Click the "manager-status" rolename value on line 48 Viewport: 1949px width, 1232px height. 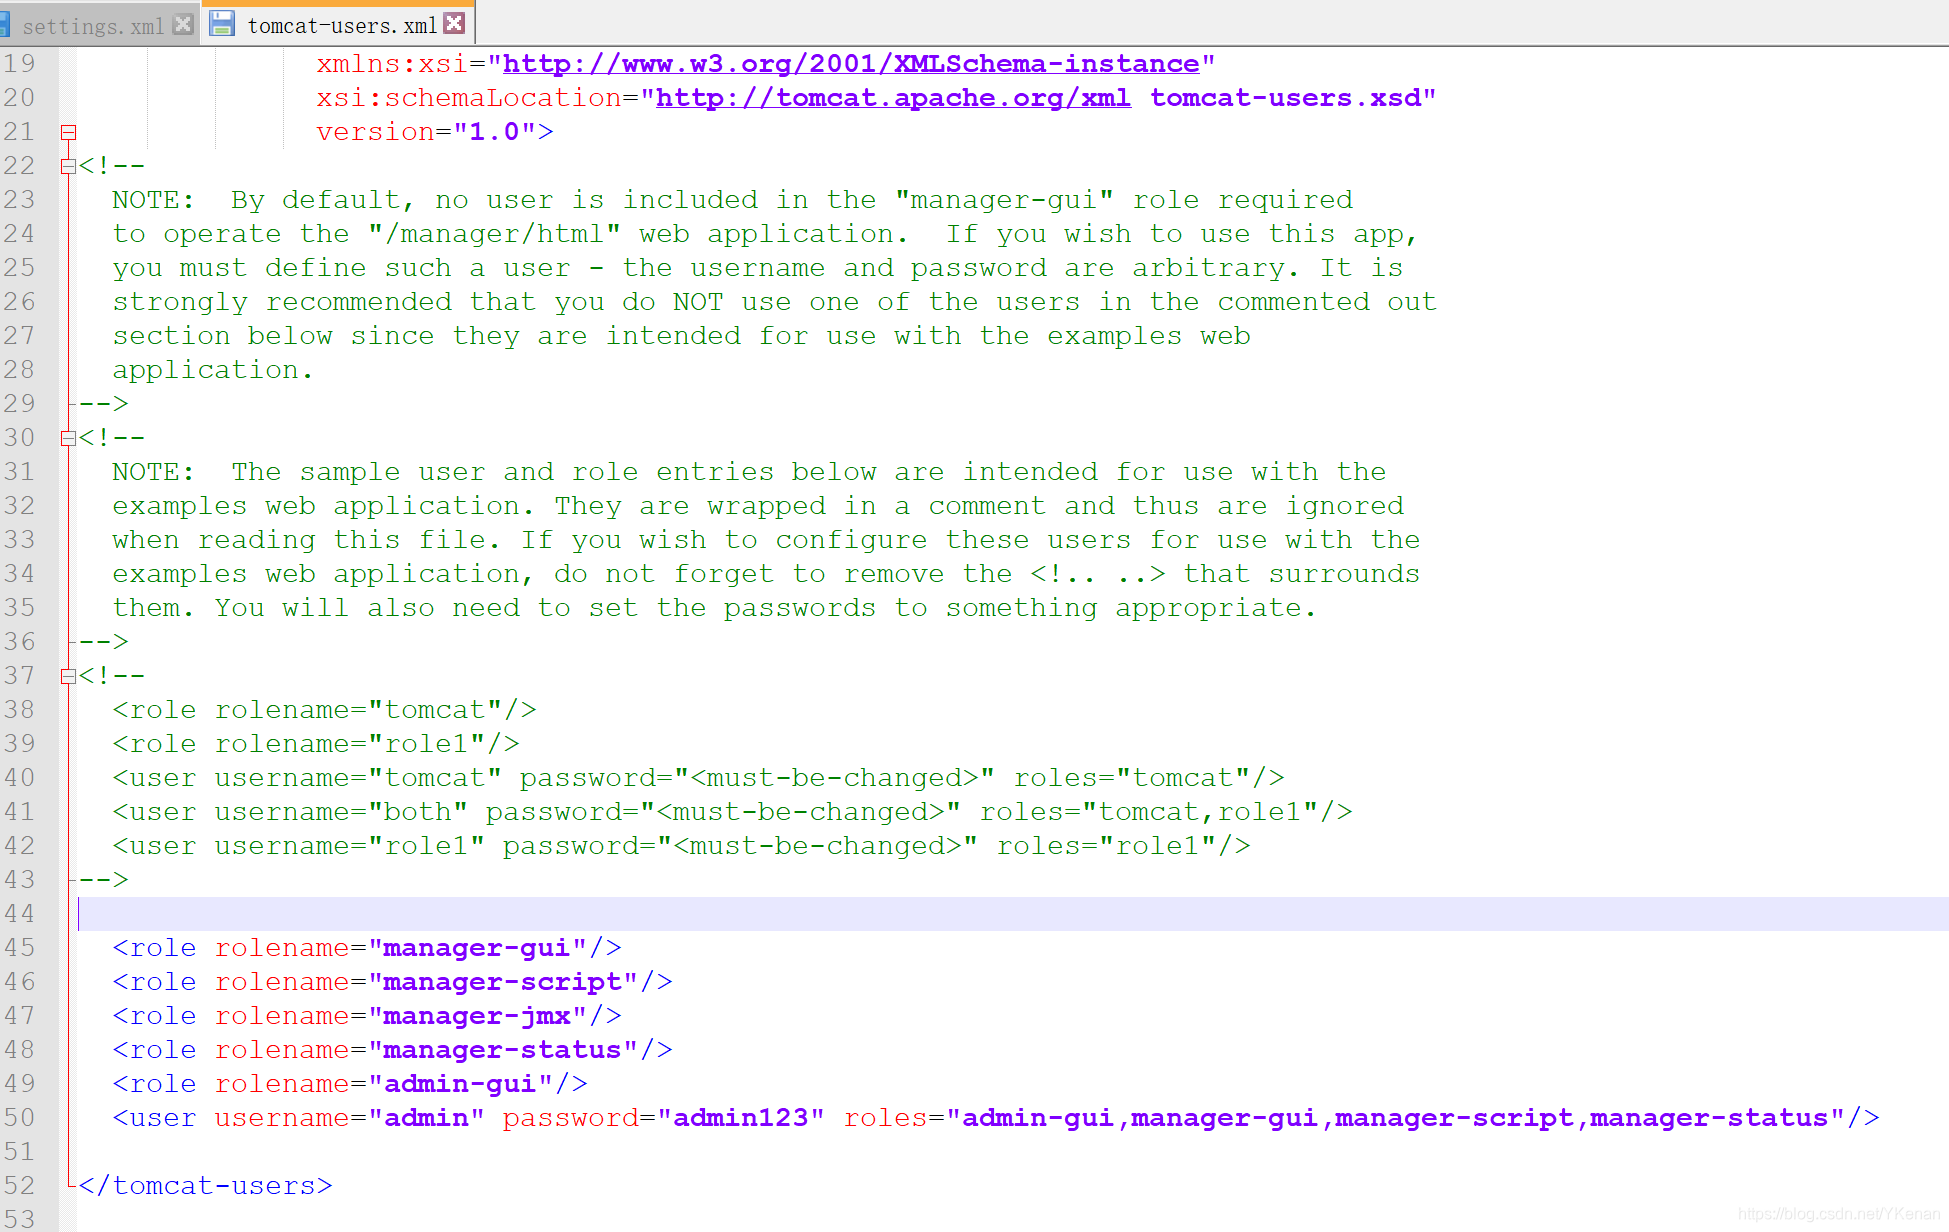[503, 1050]
